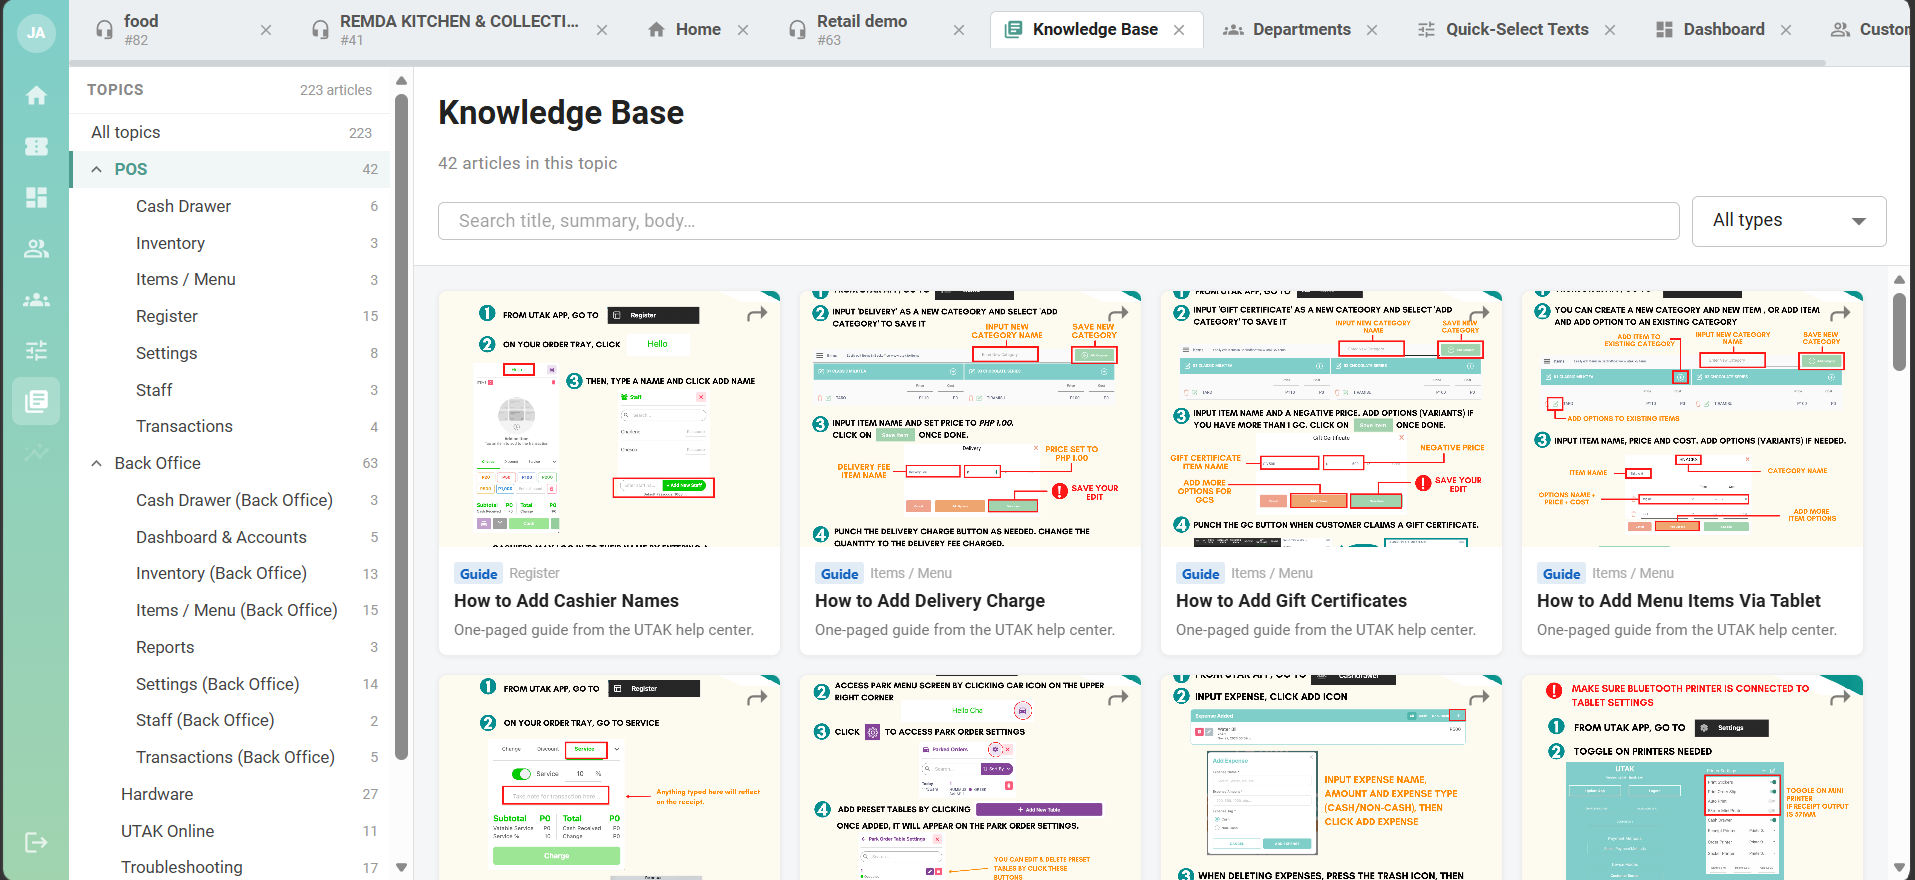Collapse the Back Office topic chevron
The height and width of the screenshot is (880, 1915).
point(96,464)
